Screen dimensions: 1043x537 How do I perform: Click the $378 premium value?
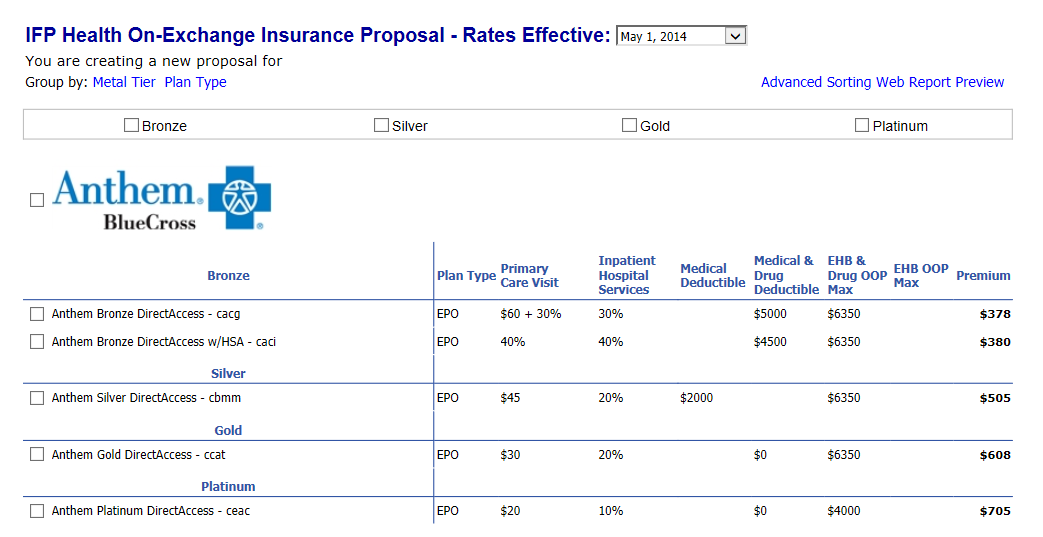click(x=995, y=314)
